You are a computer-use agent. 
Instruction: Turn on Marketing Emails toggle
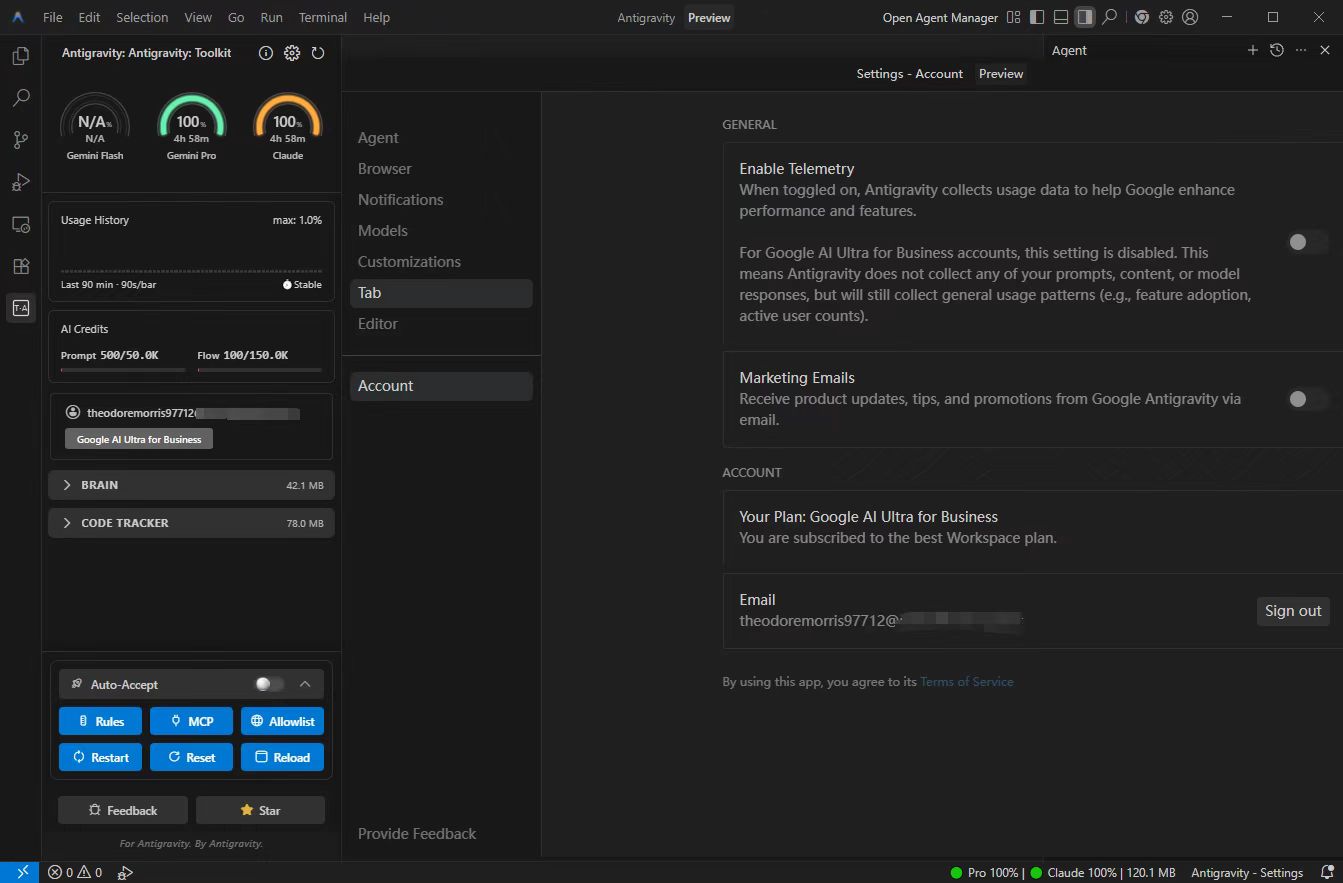pos(1305,399)
